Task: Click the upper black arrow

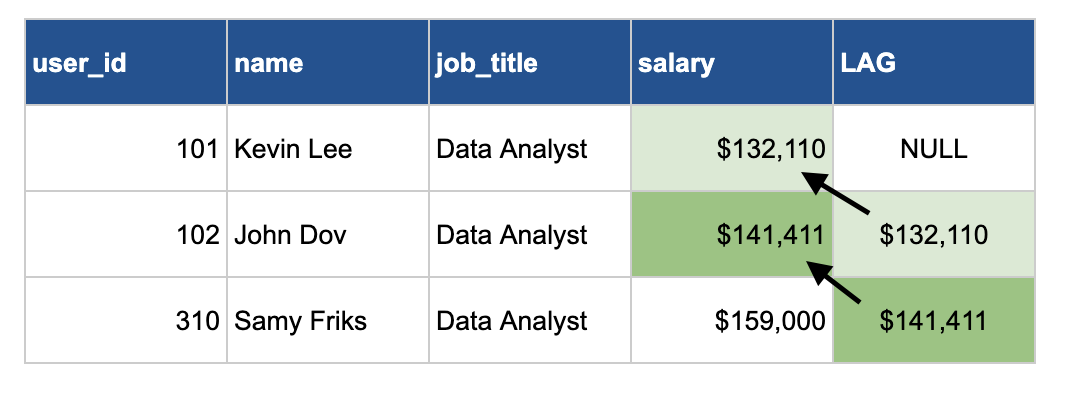Action: tap(838, 194)
